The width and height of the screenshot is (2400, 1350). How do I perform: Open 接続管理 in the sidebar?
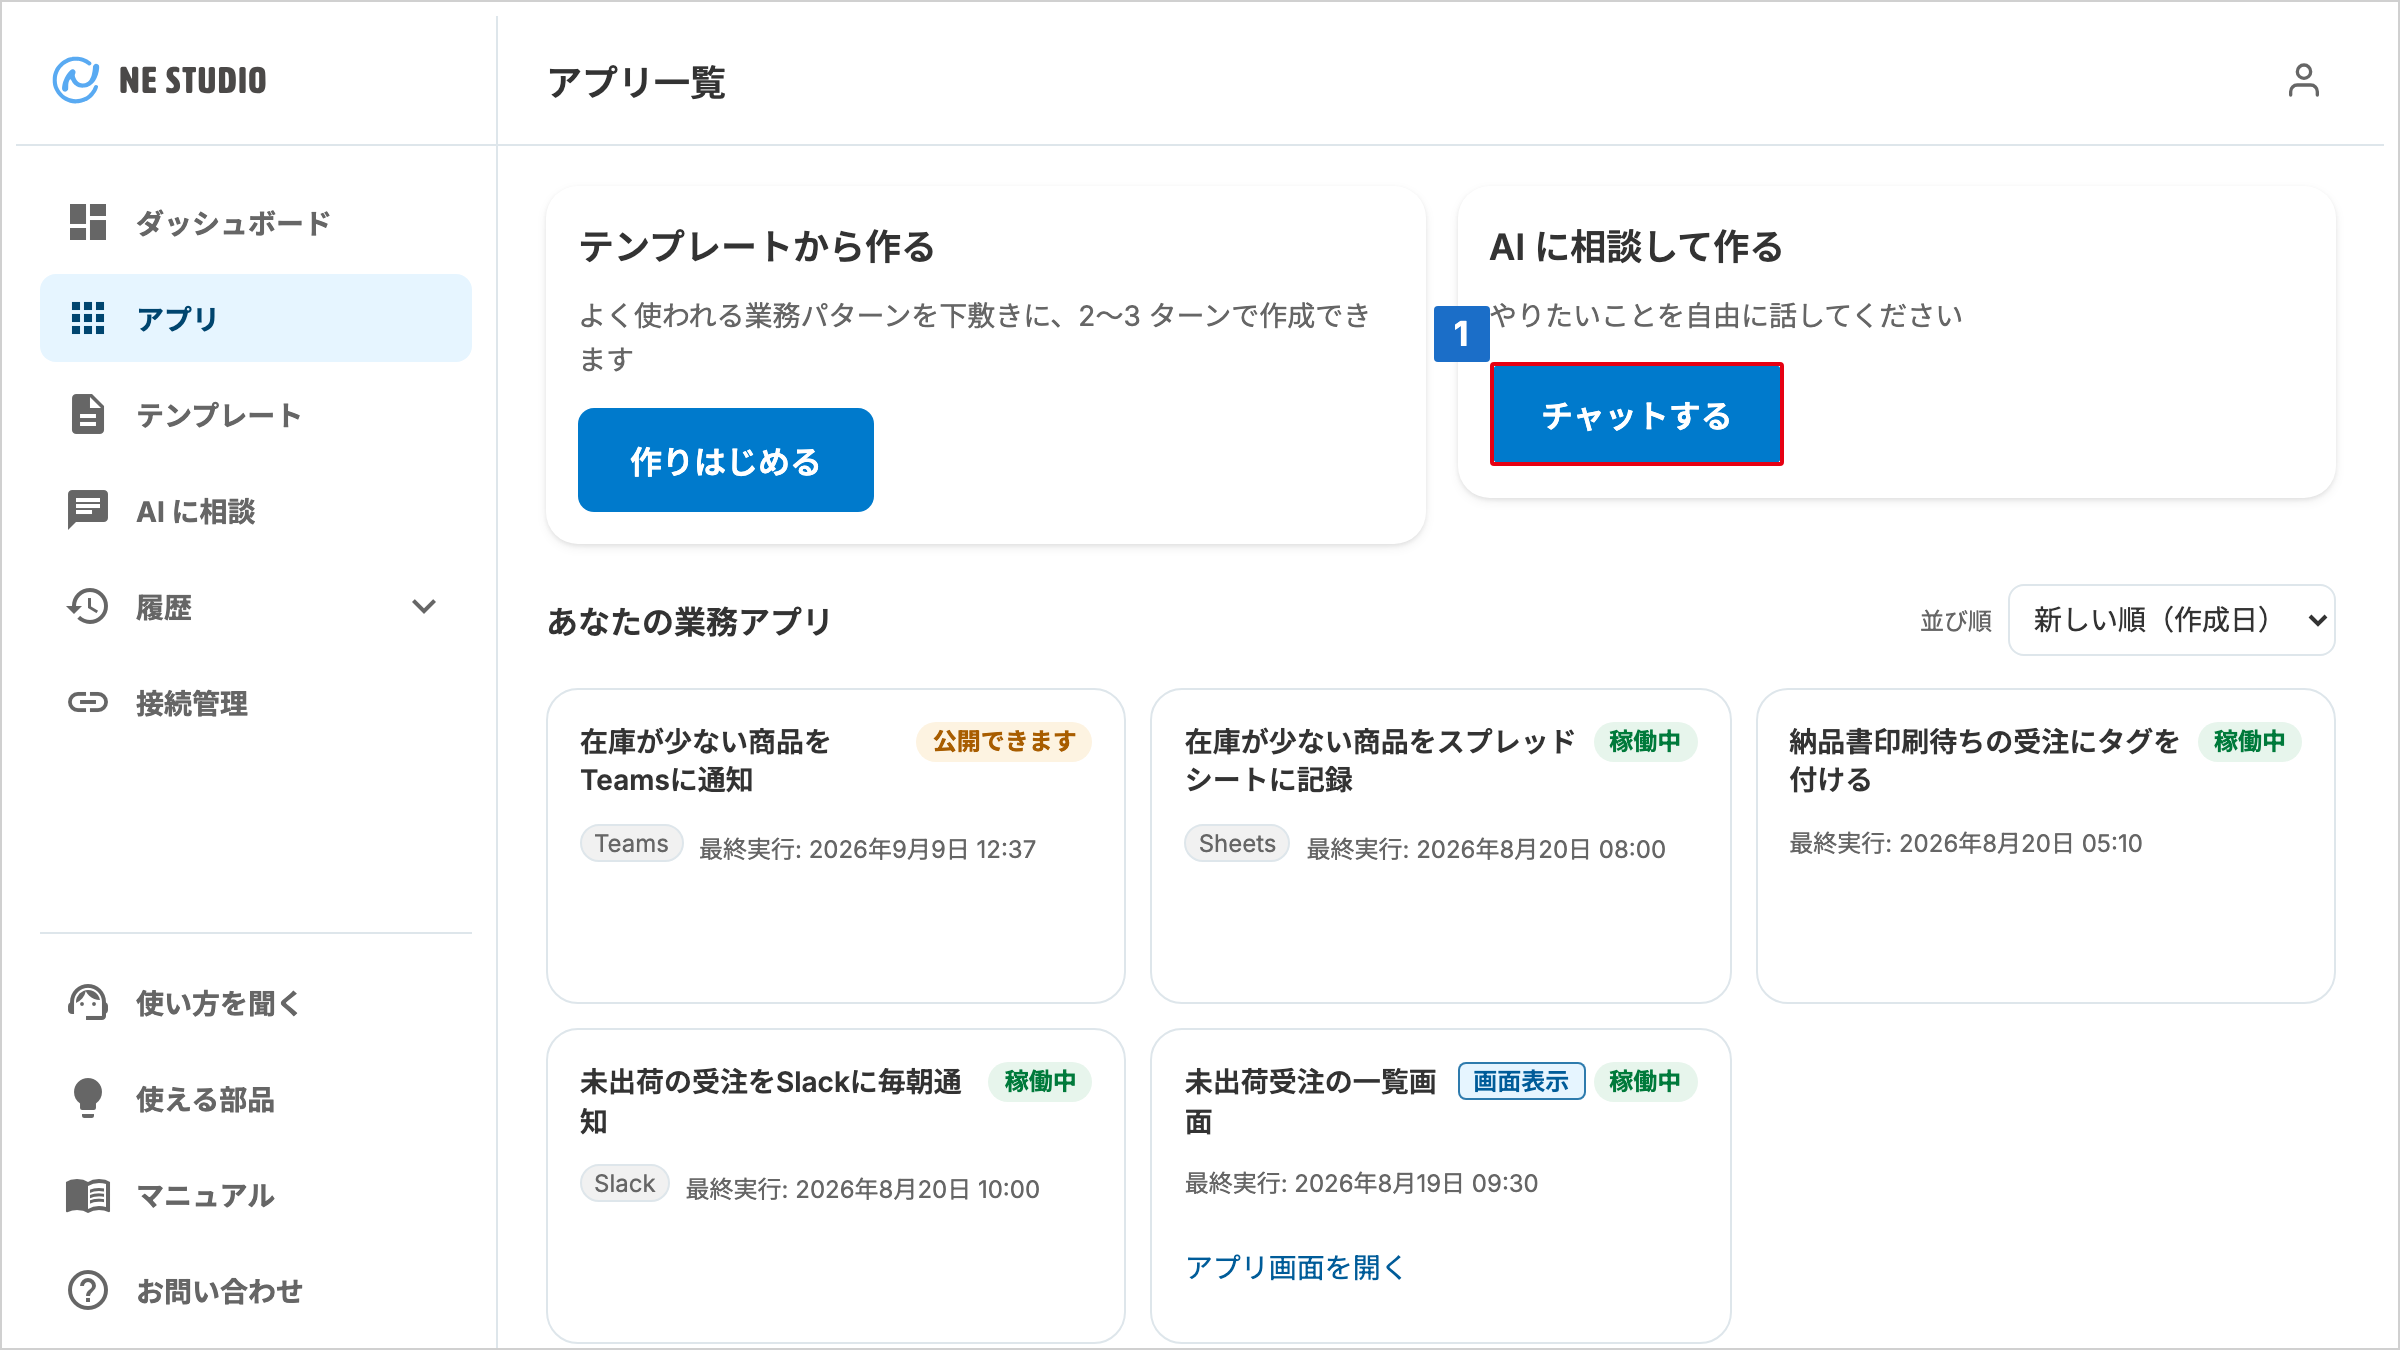pyautogui.click(x=256, y=702)
